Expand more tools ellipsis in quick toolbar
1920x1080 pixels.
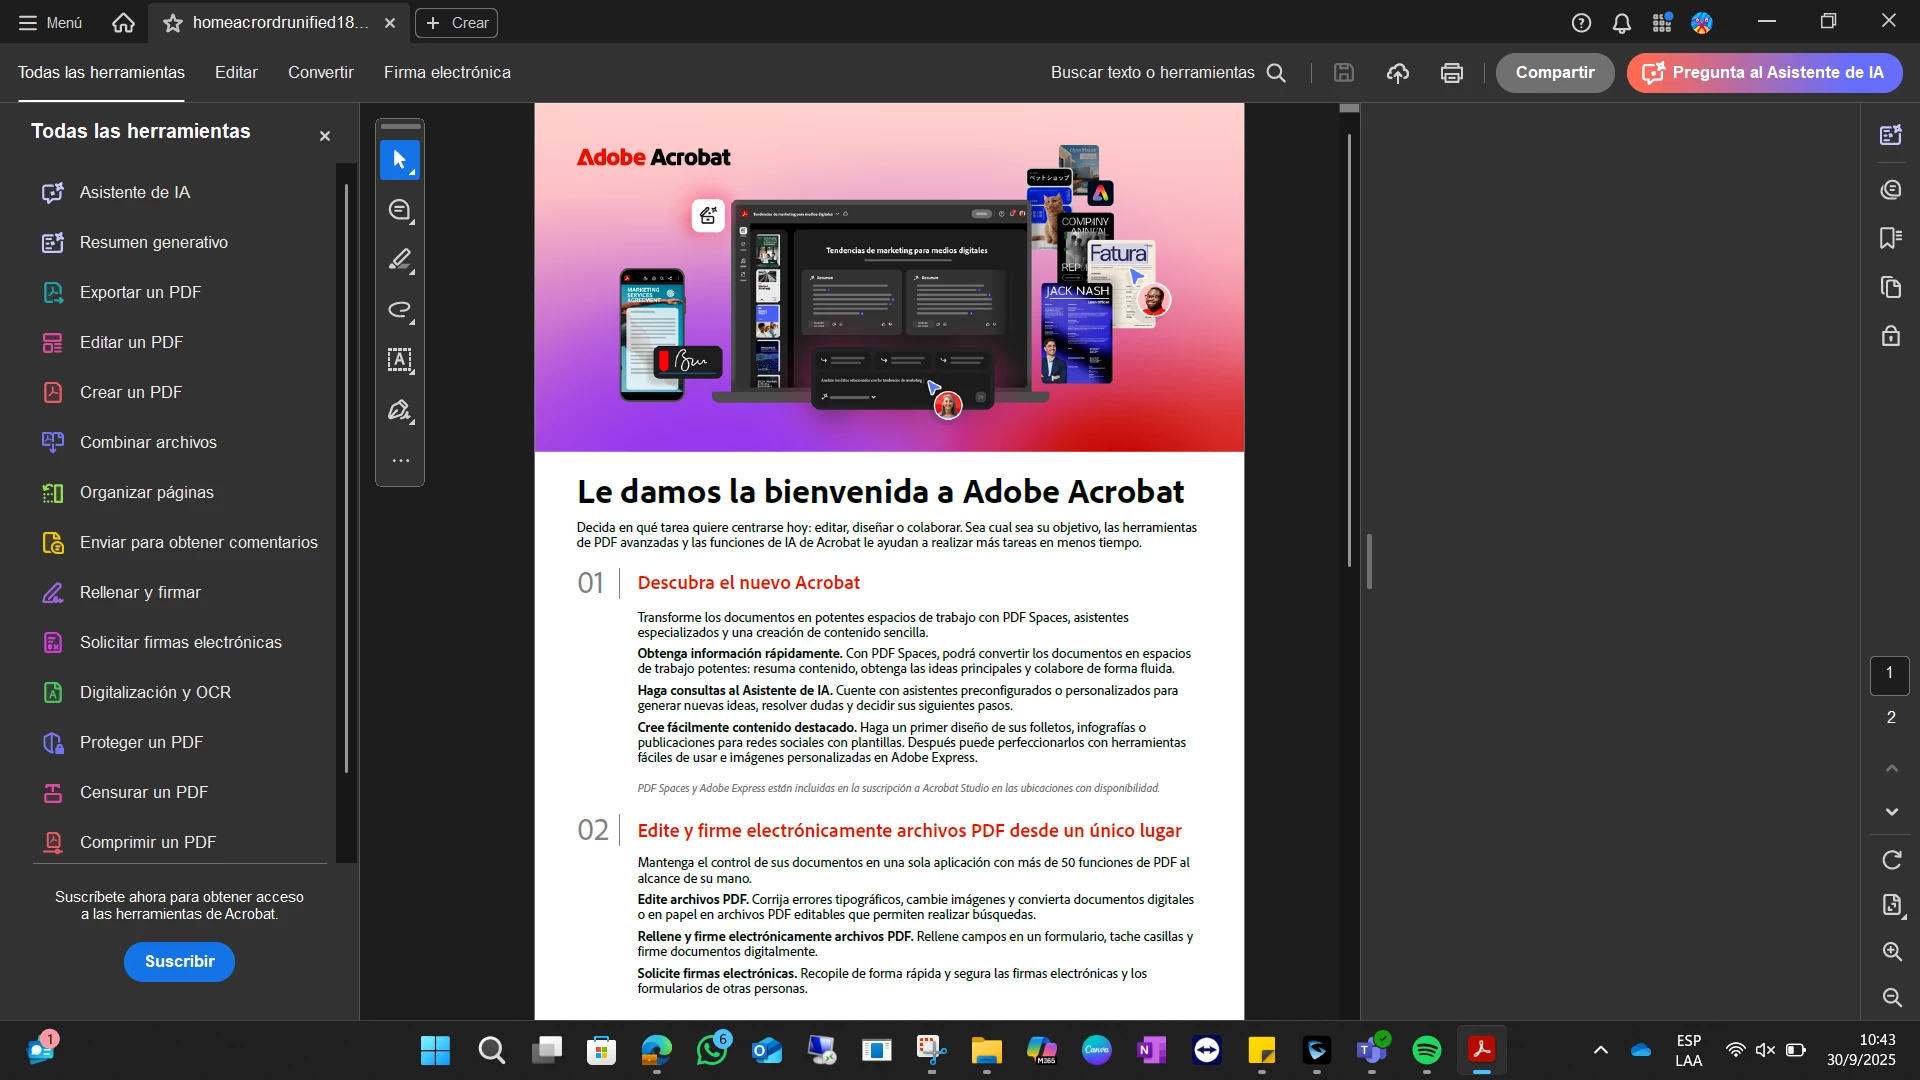400,461
